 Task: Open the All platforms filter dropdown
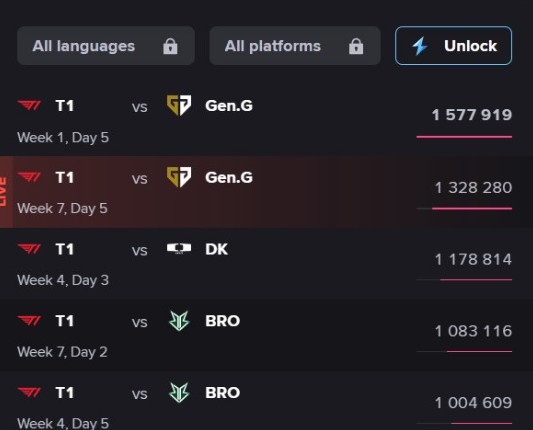(295, 46)
